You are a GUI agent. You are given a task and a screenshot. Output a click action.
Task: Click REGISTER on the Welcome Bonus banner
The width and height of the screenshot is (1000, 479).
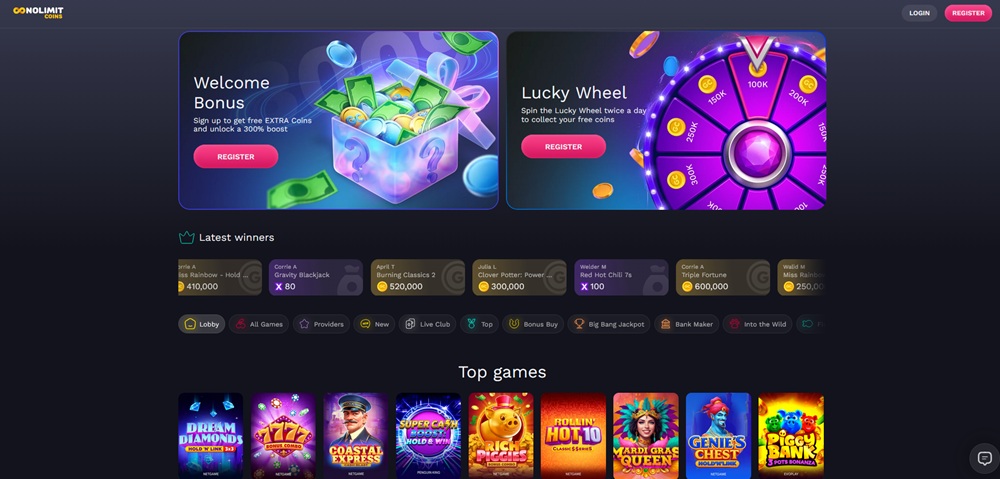pyautogui.click(x=235, y=156)
